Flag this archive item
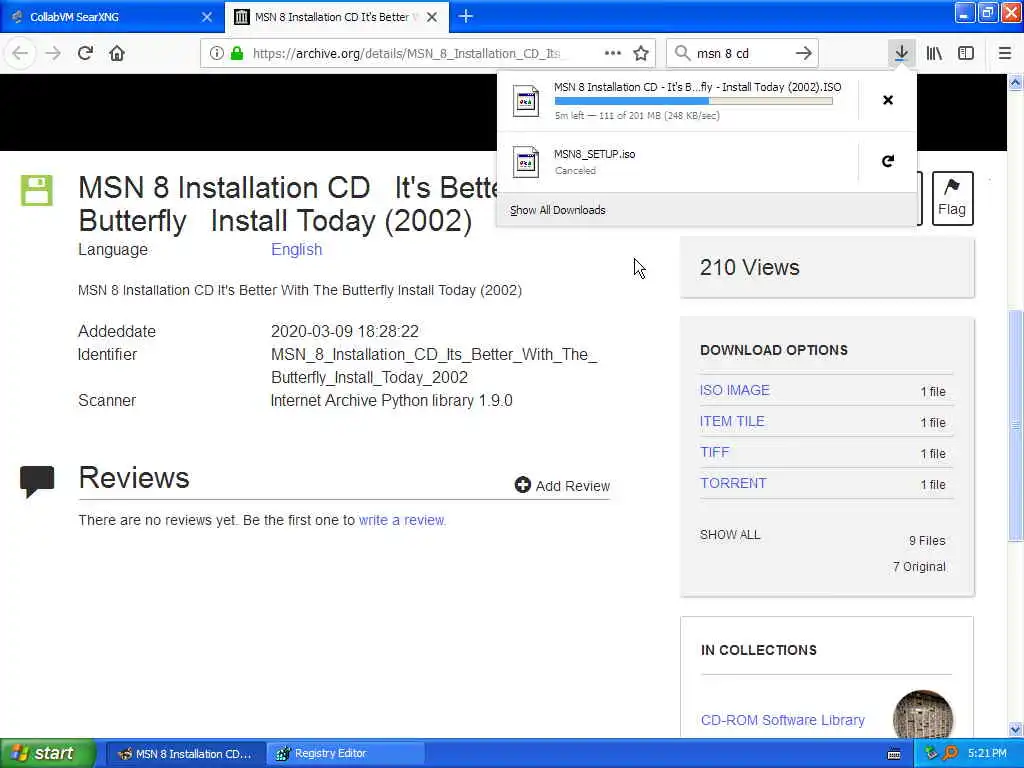The image size is (1024, 768). pos(952,198)
